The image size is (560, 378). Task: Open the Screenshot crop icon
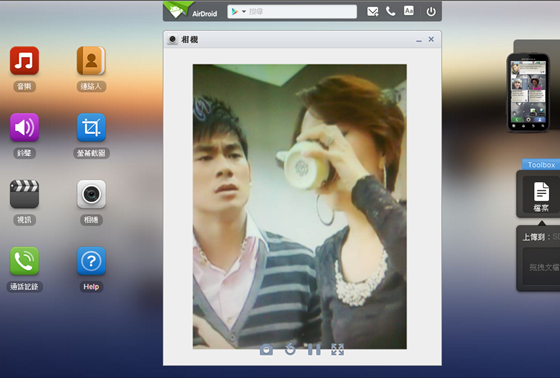[x=91, y=127]
